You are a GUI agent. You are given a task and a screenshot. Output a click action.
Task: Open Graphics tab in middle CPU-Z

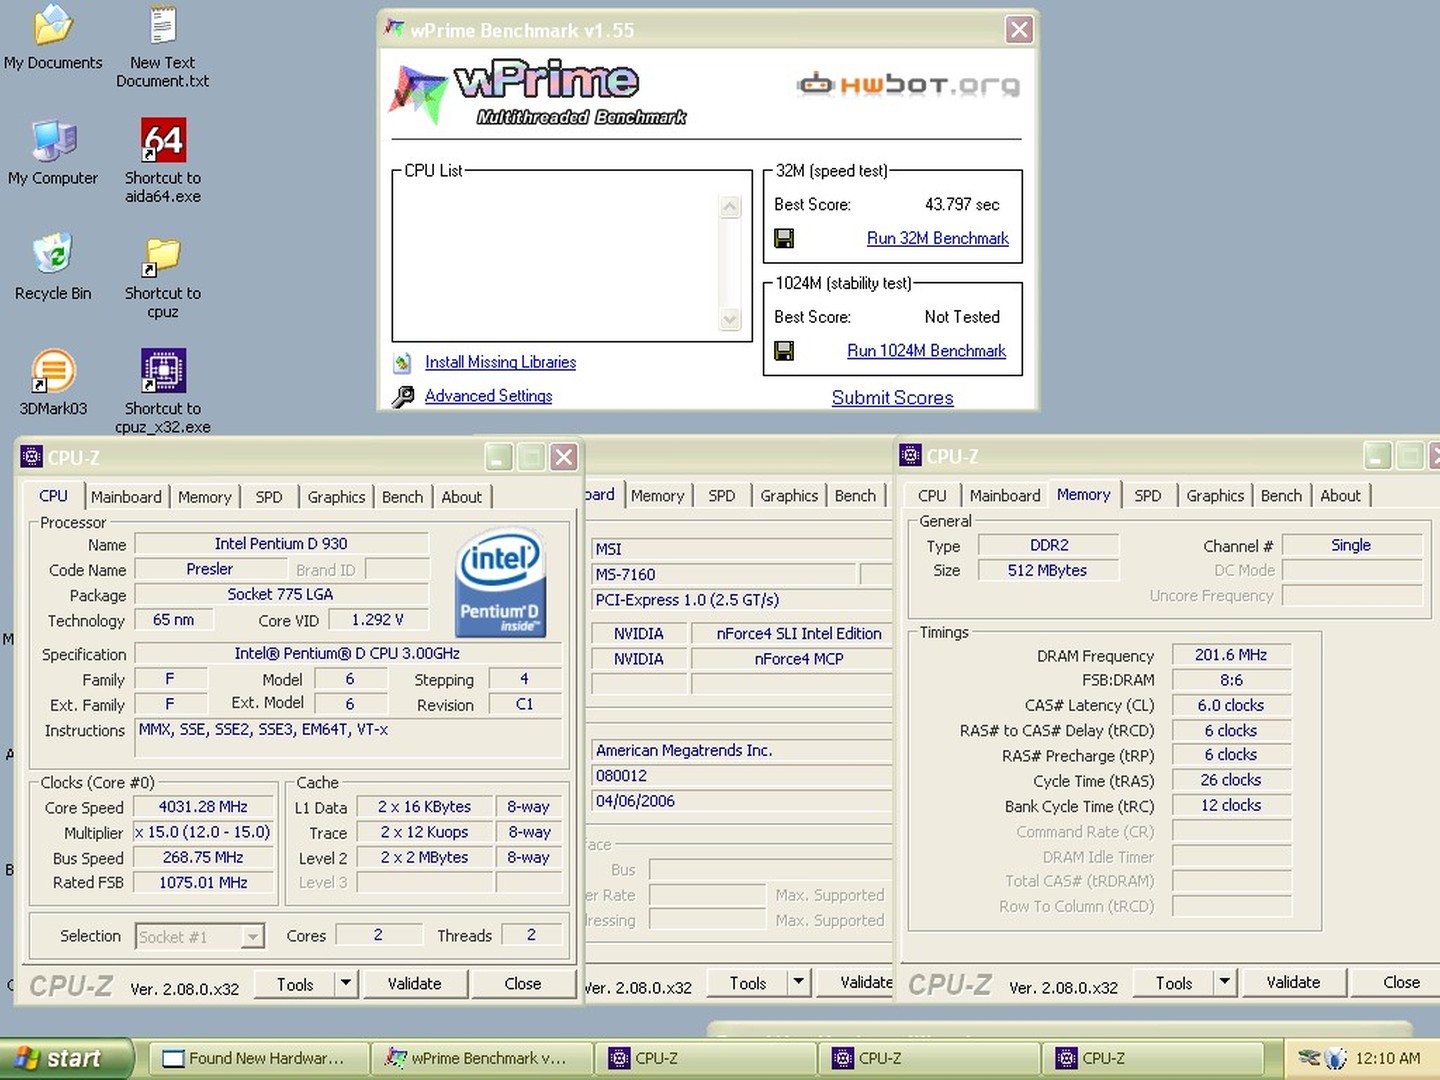788,496
